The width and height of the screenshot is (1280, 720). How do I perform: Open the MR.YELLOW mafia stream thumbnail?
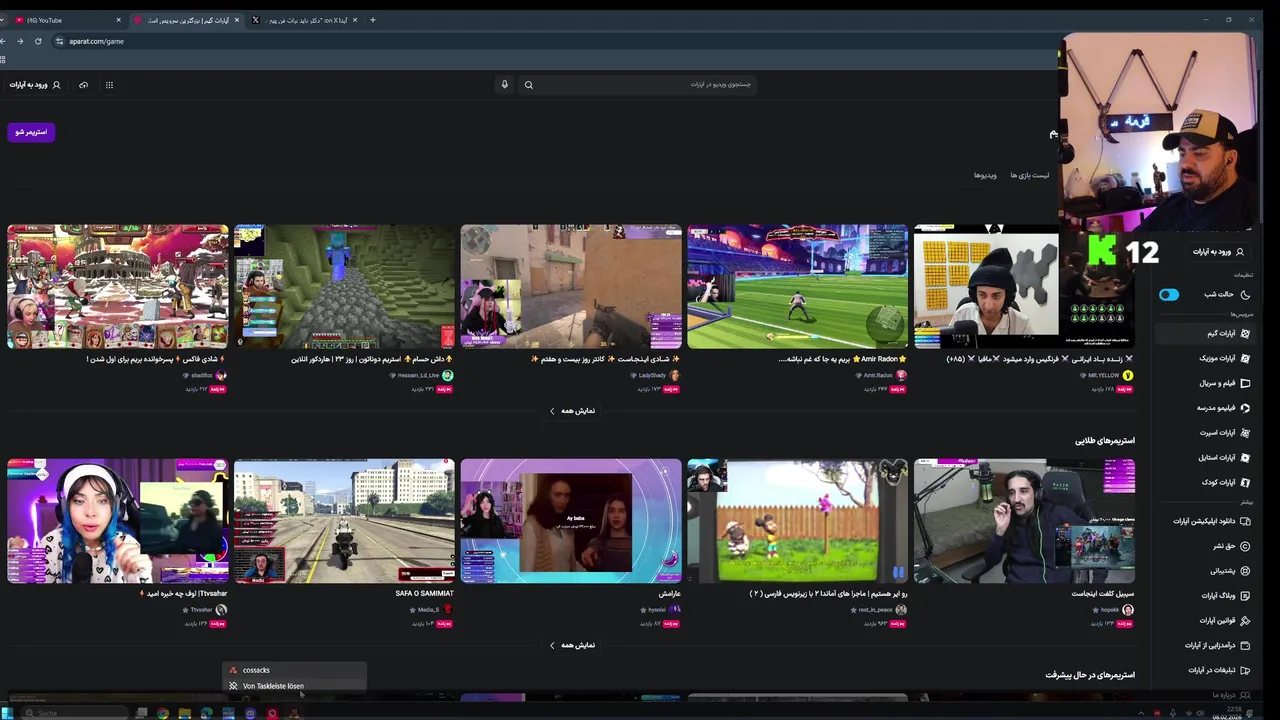tap(1024, 287)
